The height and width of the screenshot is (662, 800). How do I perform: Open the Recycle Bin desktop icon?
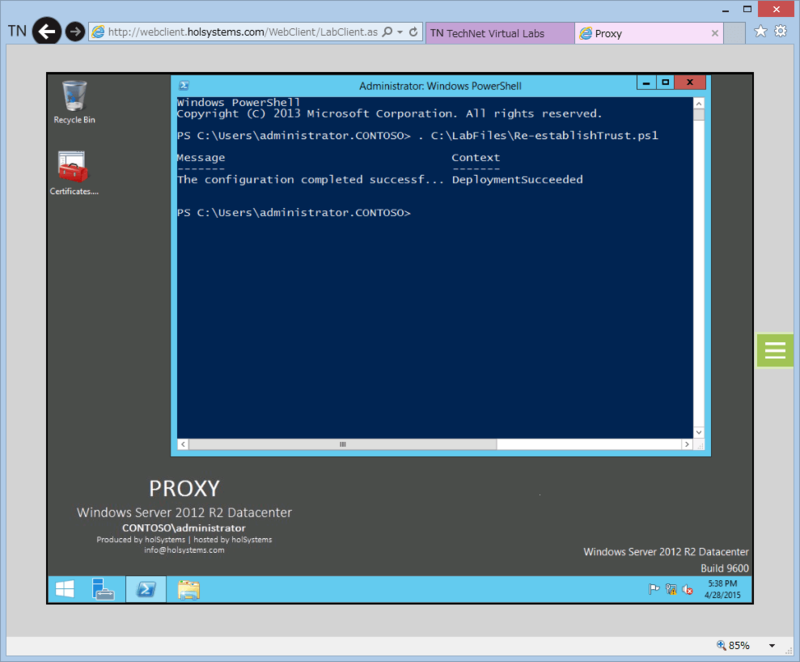(74, 103)
